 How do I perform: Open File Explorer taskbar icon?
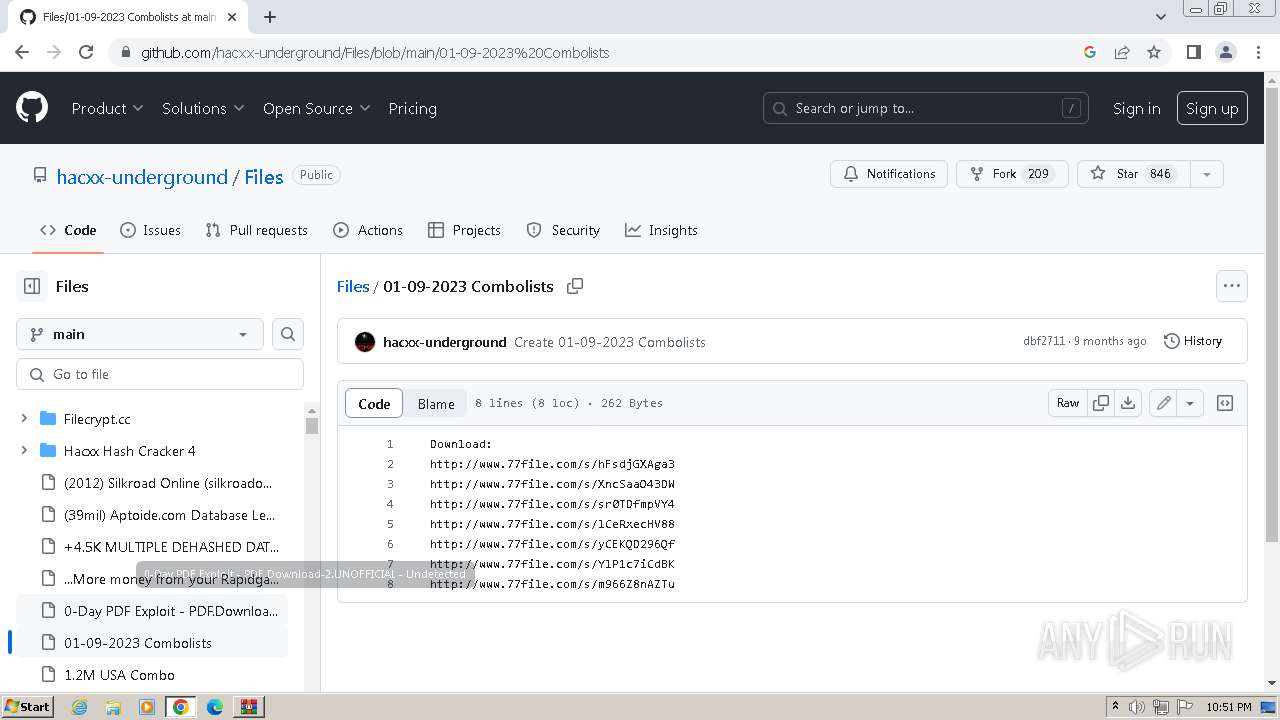click(x=113, y=707)
